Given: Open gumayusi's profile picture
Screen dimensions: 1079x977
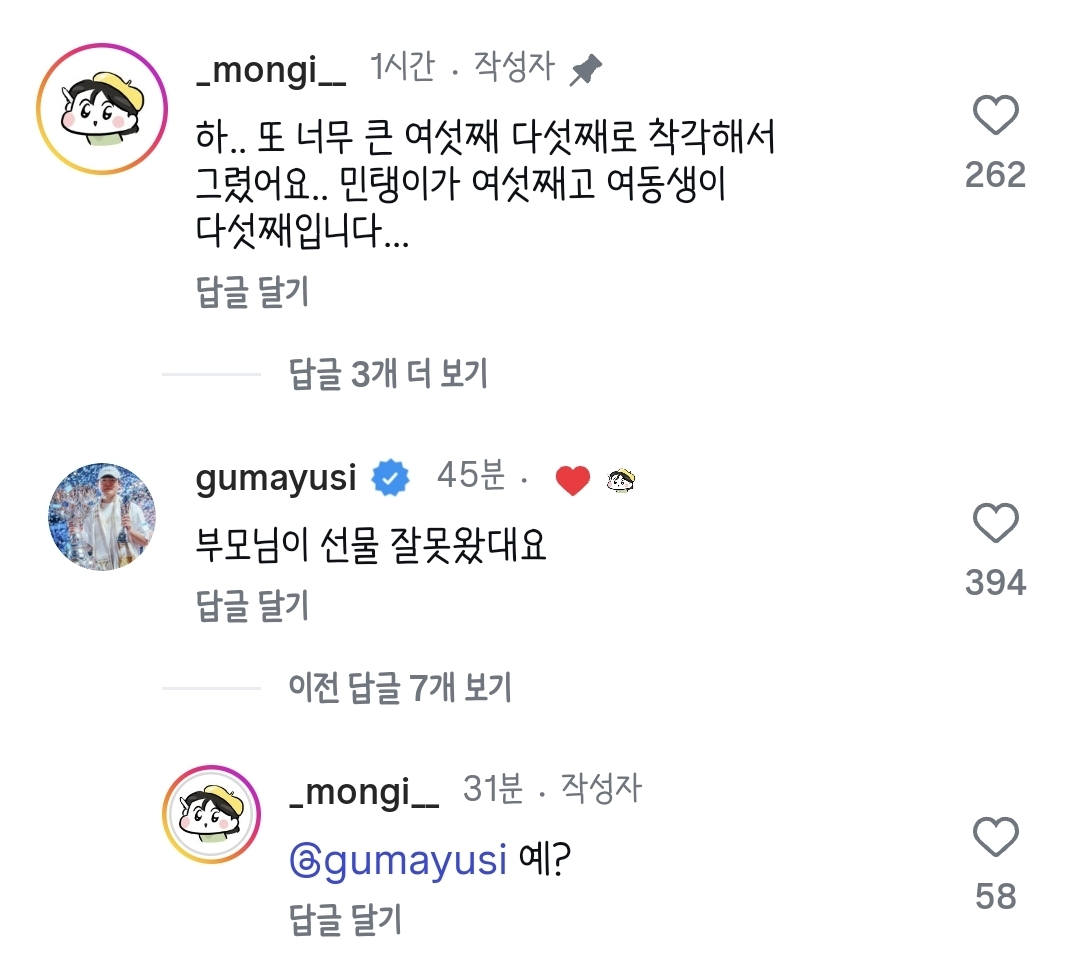Looking at the screenshot, I should click(x=102, y=517).
